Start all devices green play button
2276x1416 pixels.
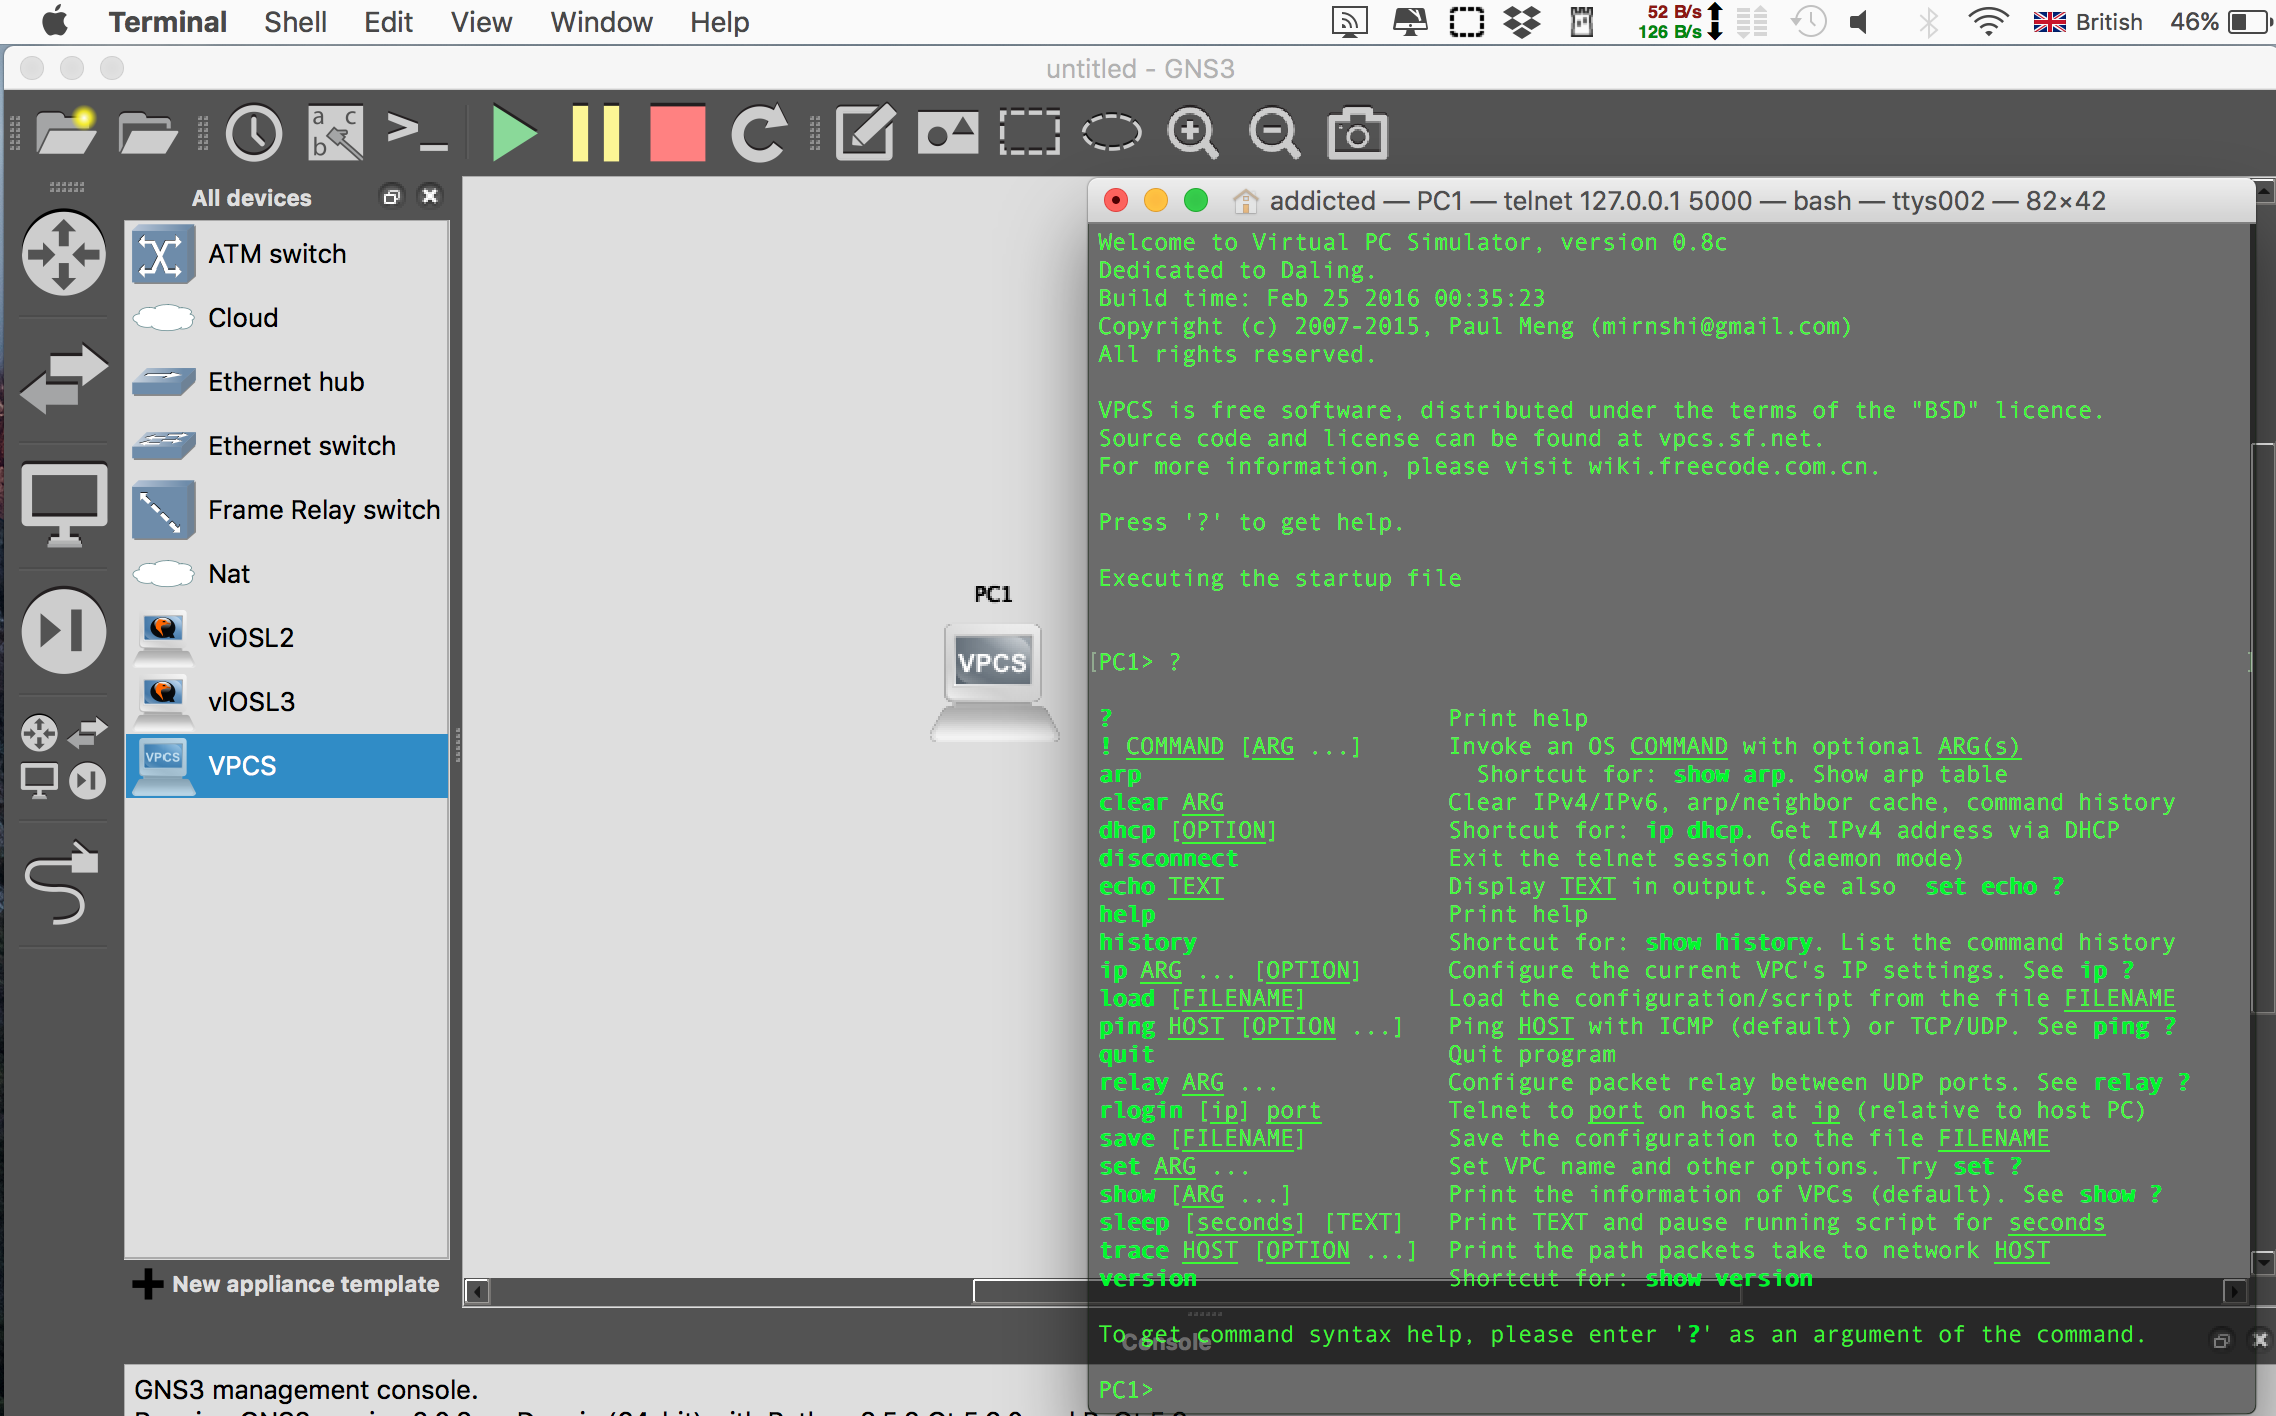[x=514, y=133]
